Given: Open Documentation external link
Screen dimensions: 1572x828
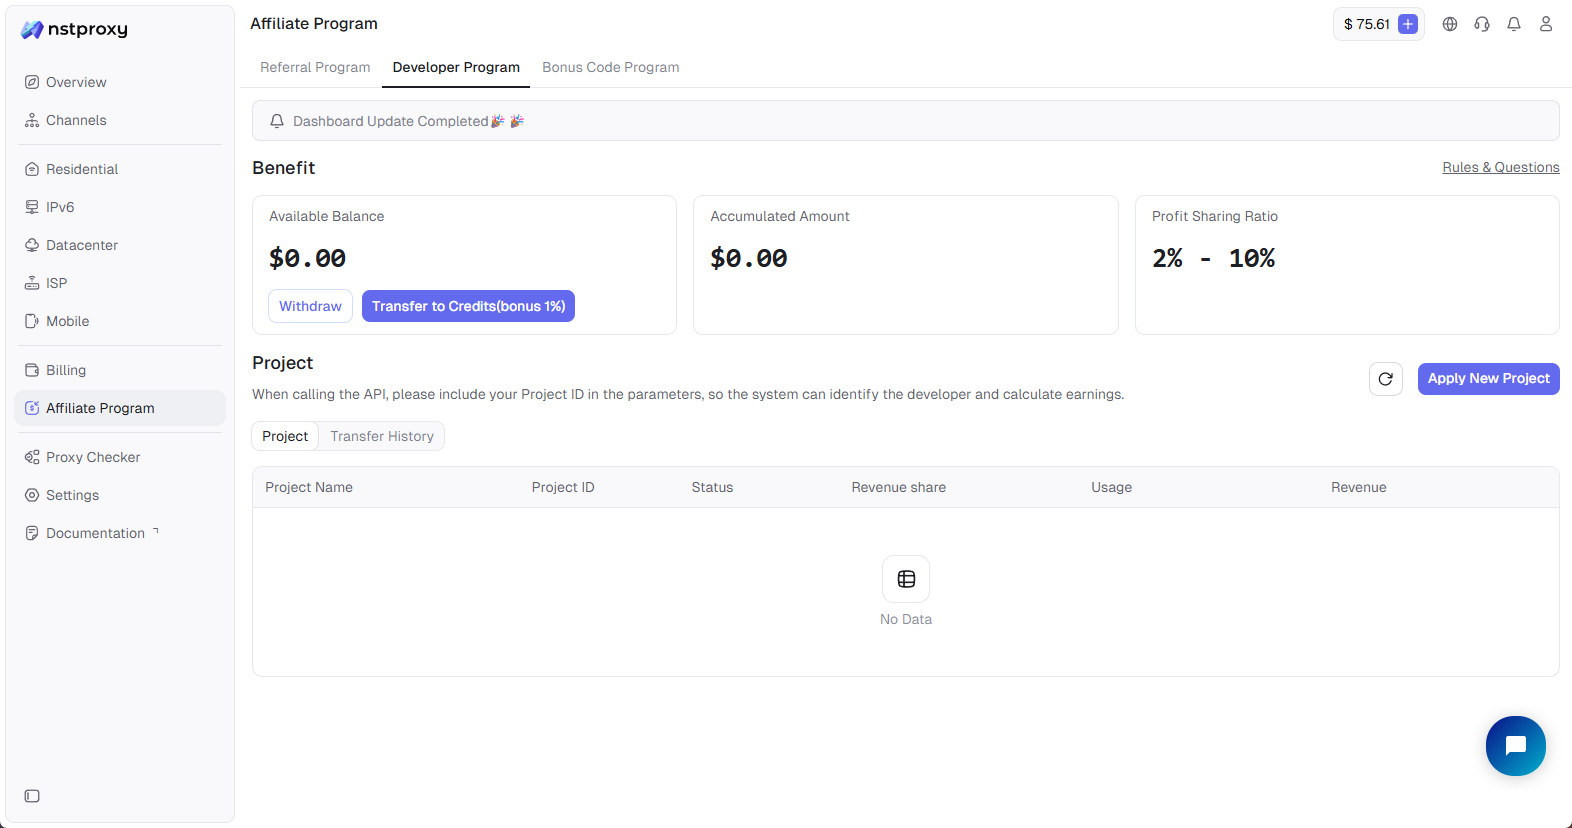Looking at the screenshot, I should tap(95, 533).
